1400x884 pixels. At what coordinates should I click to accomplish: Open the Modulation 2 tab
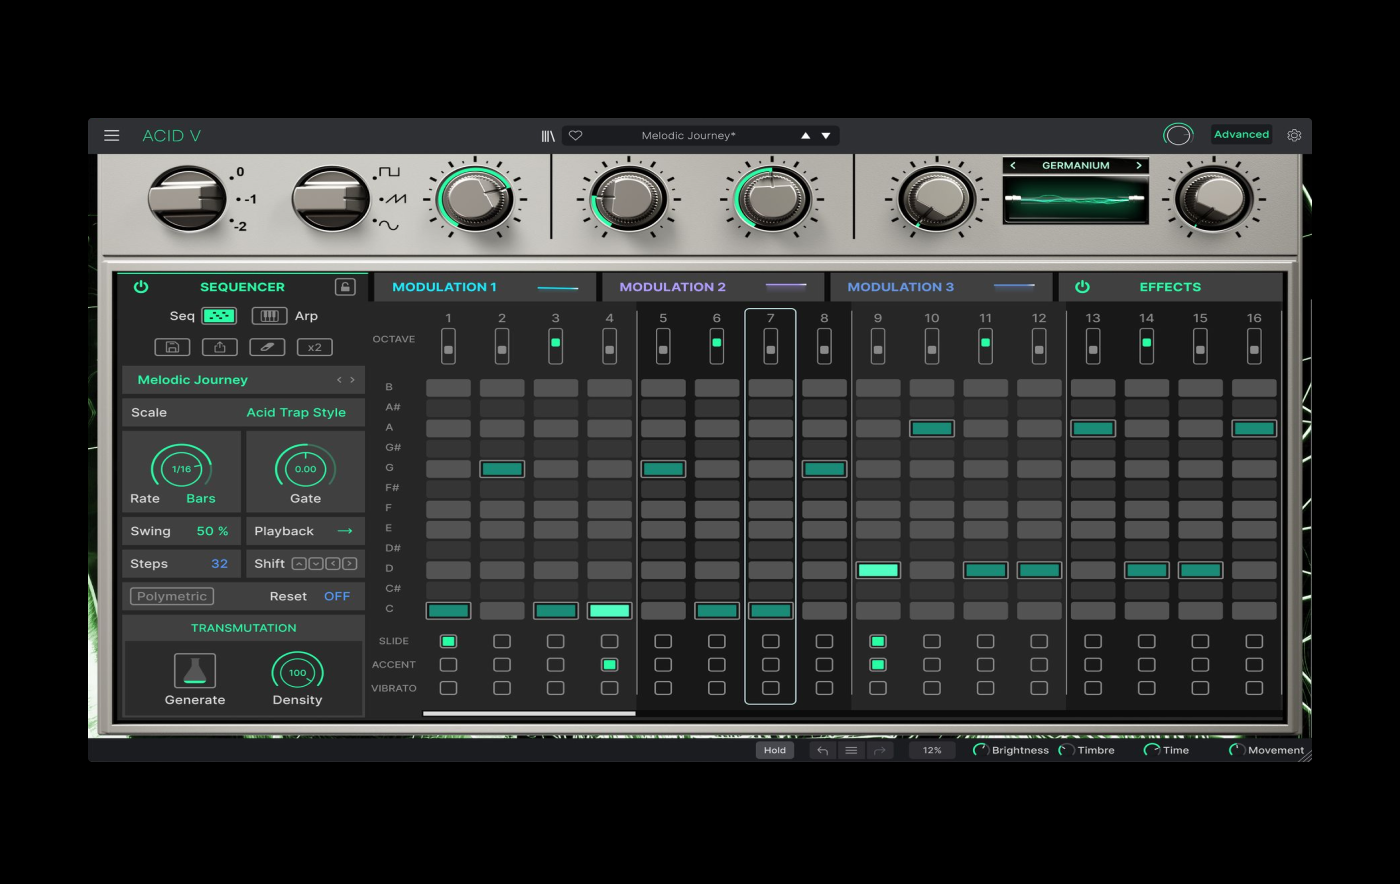pos(713,287)
